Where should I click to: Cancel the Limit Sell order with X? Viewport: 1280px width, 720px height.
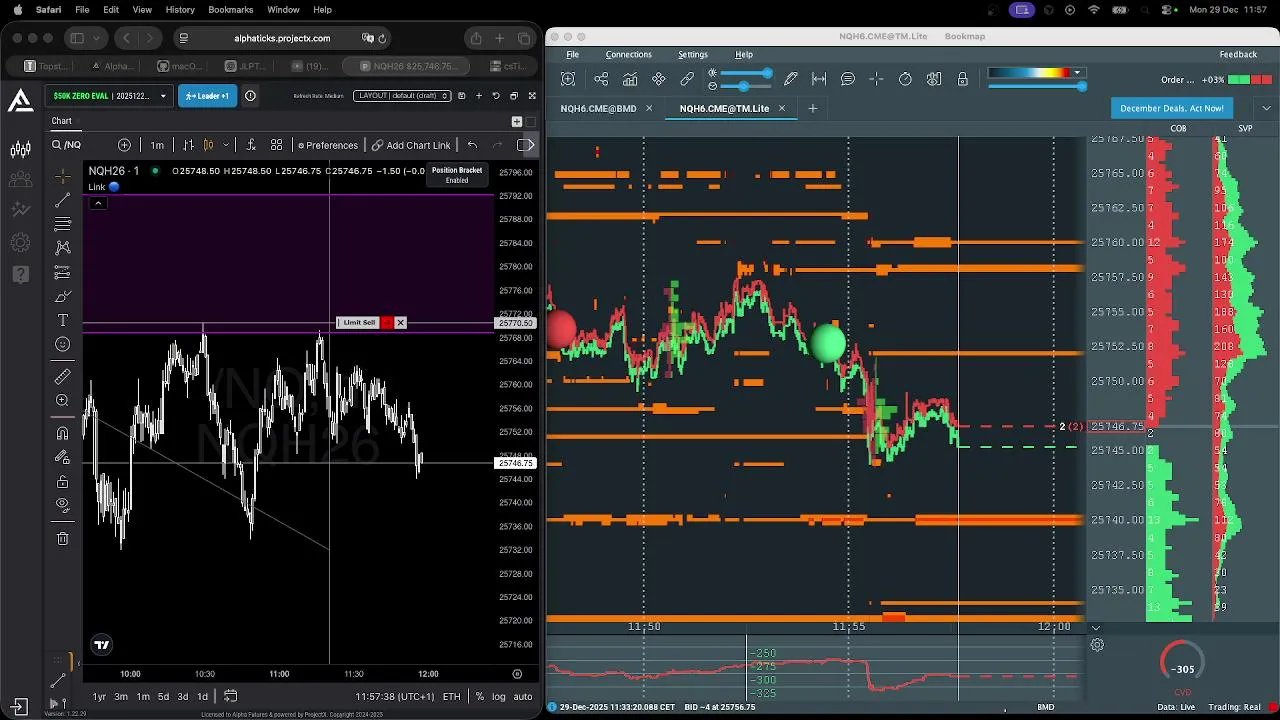point(400,322)
